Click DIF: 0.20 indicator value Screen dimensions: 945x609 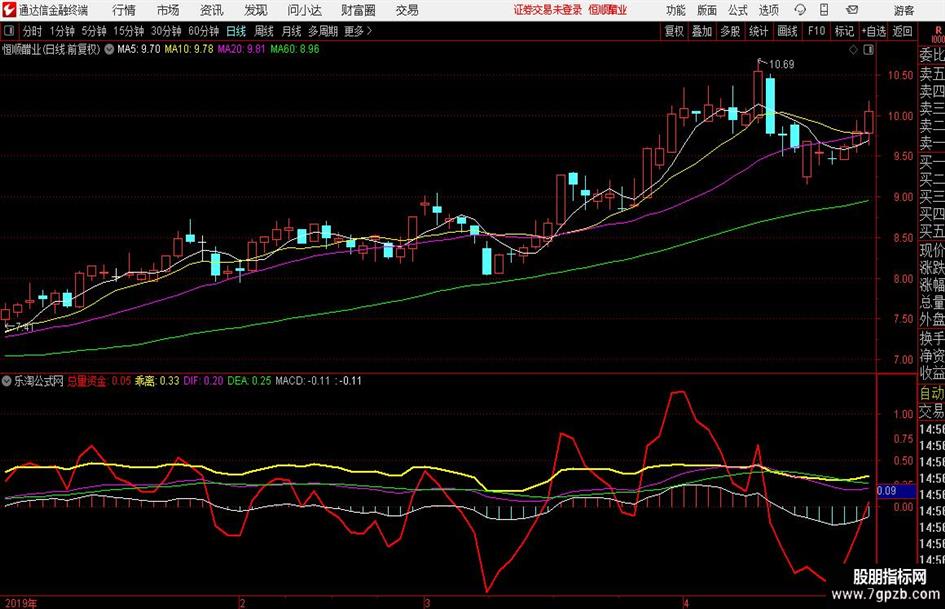click(203, 381)
